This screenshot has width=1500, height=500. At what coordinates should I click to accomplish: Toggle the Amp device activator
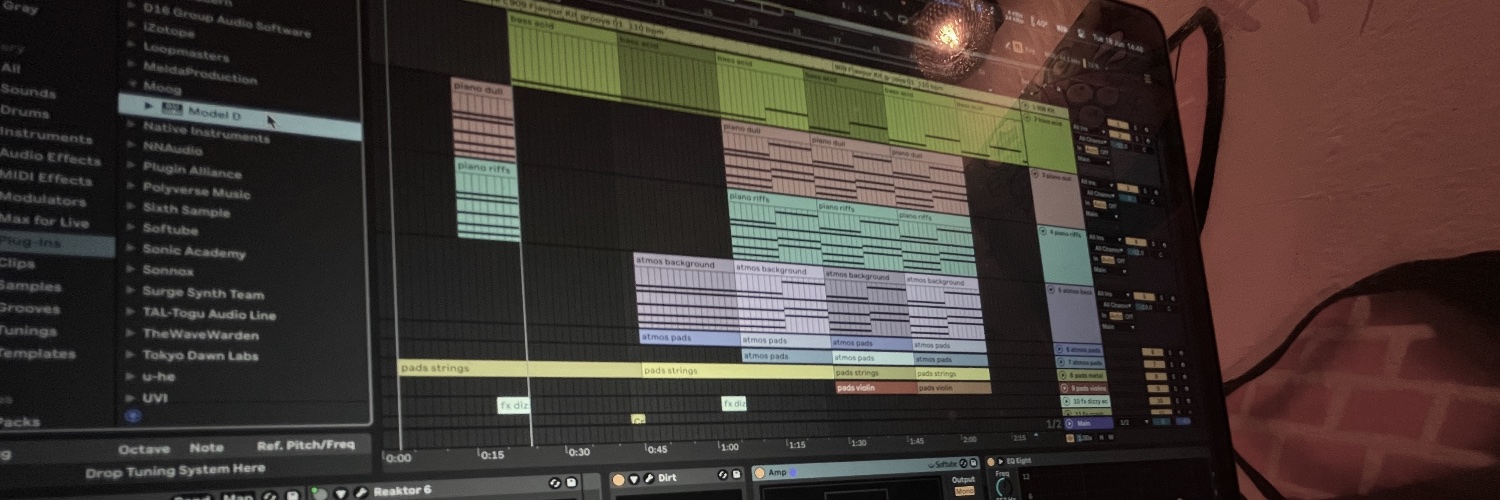tap(759, 473)
